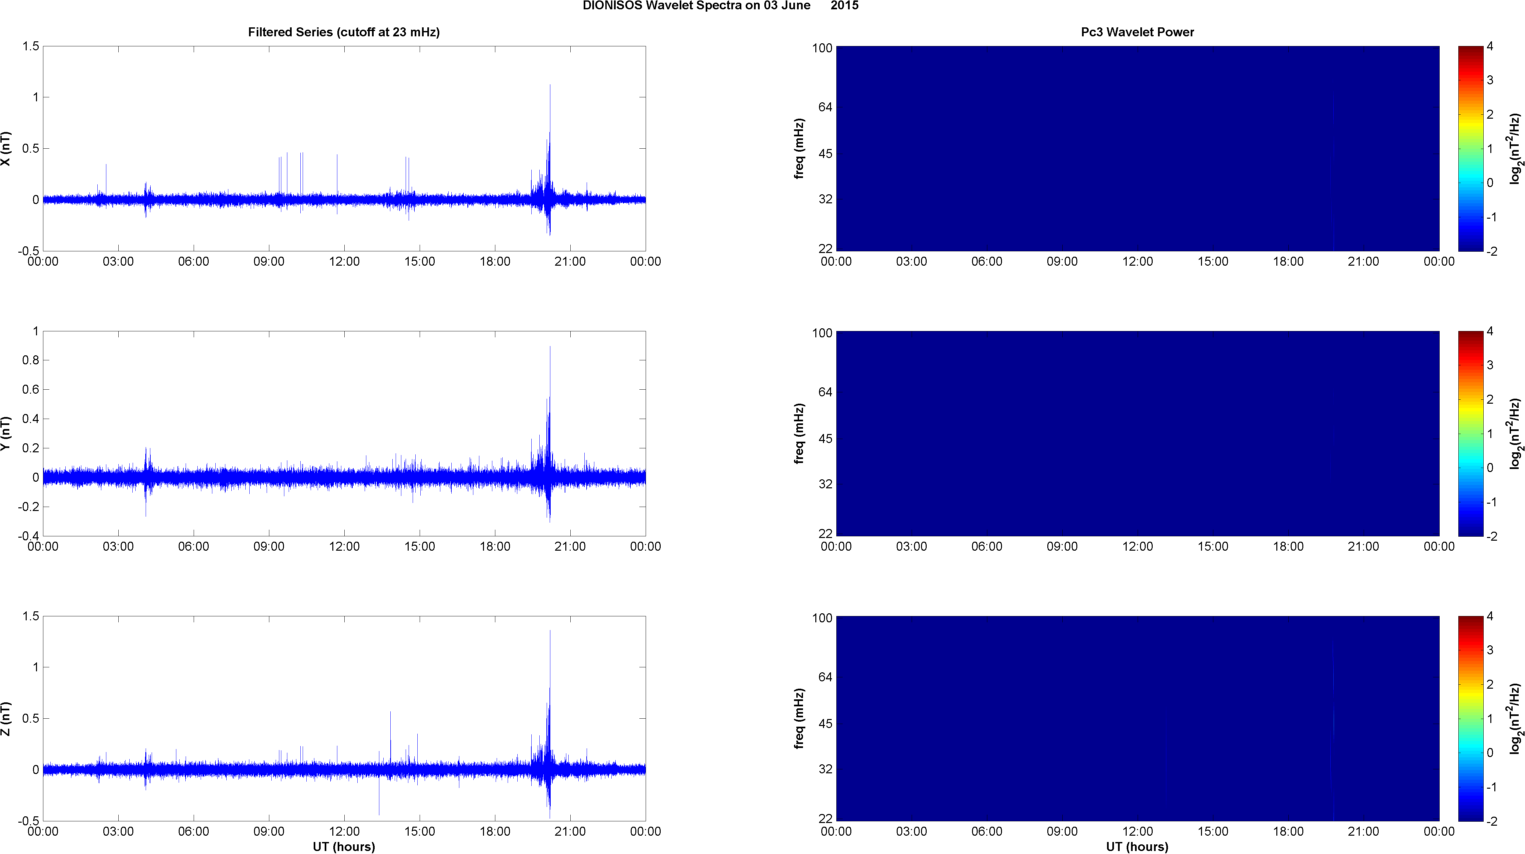This screenshot has width=1525, height=854.
Task: Click the '0.8' y-axis tick of the Y plot
Action: point(30,360)
